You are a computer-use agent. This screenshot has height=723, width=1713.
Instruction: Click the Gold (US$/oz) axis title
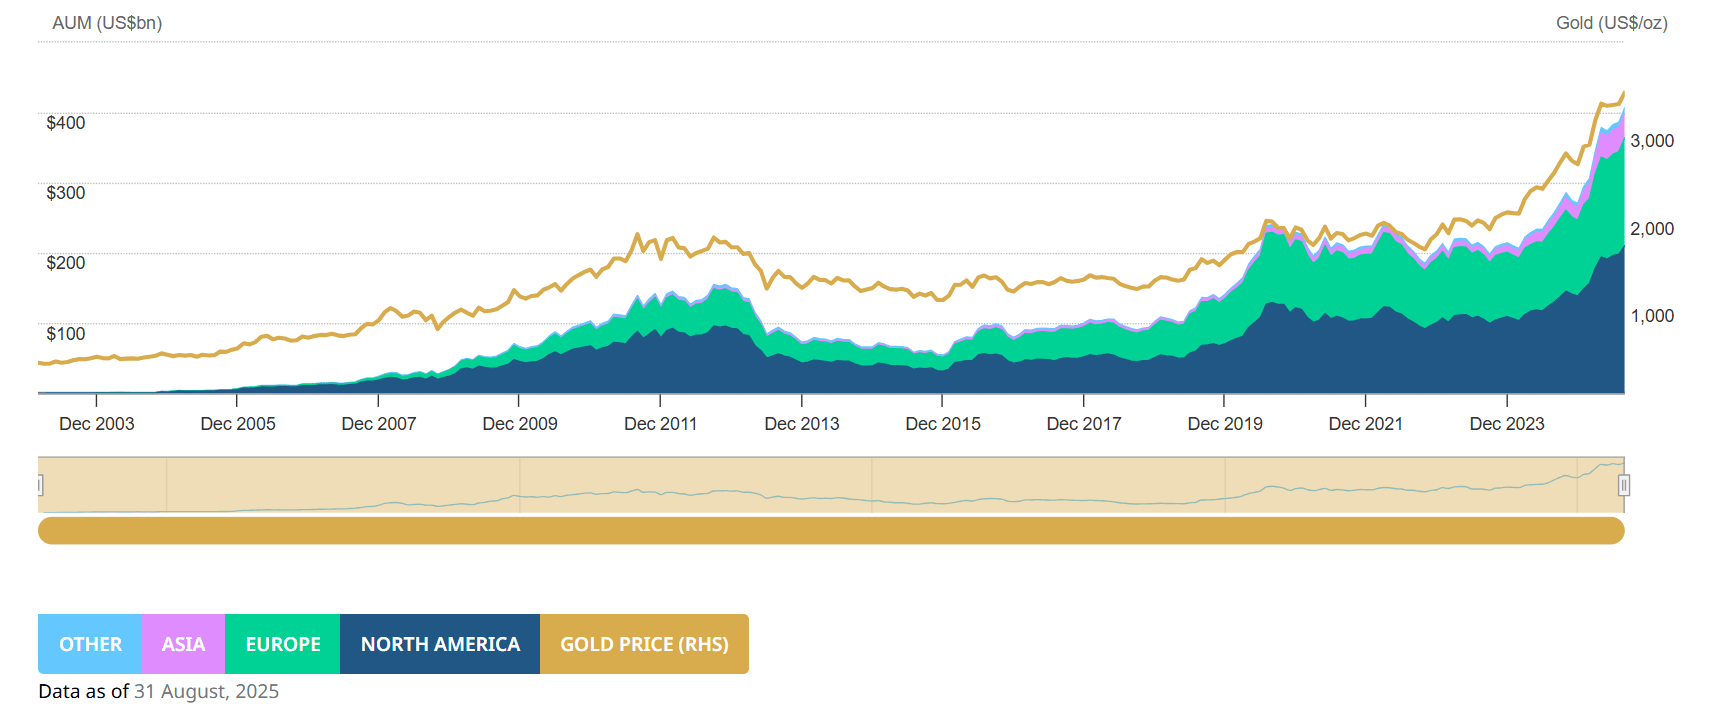[1611, 23]
